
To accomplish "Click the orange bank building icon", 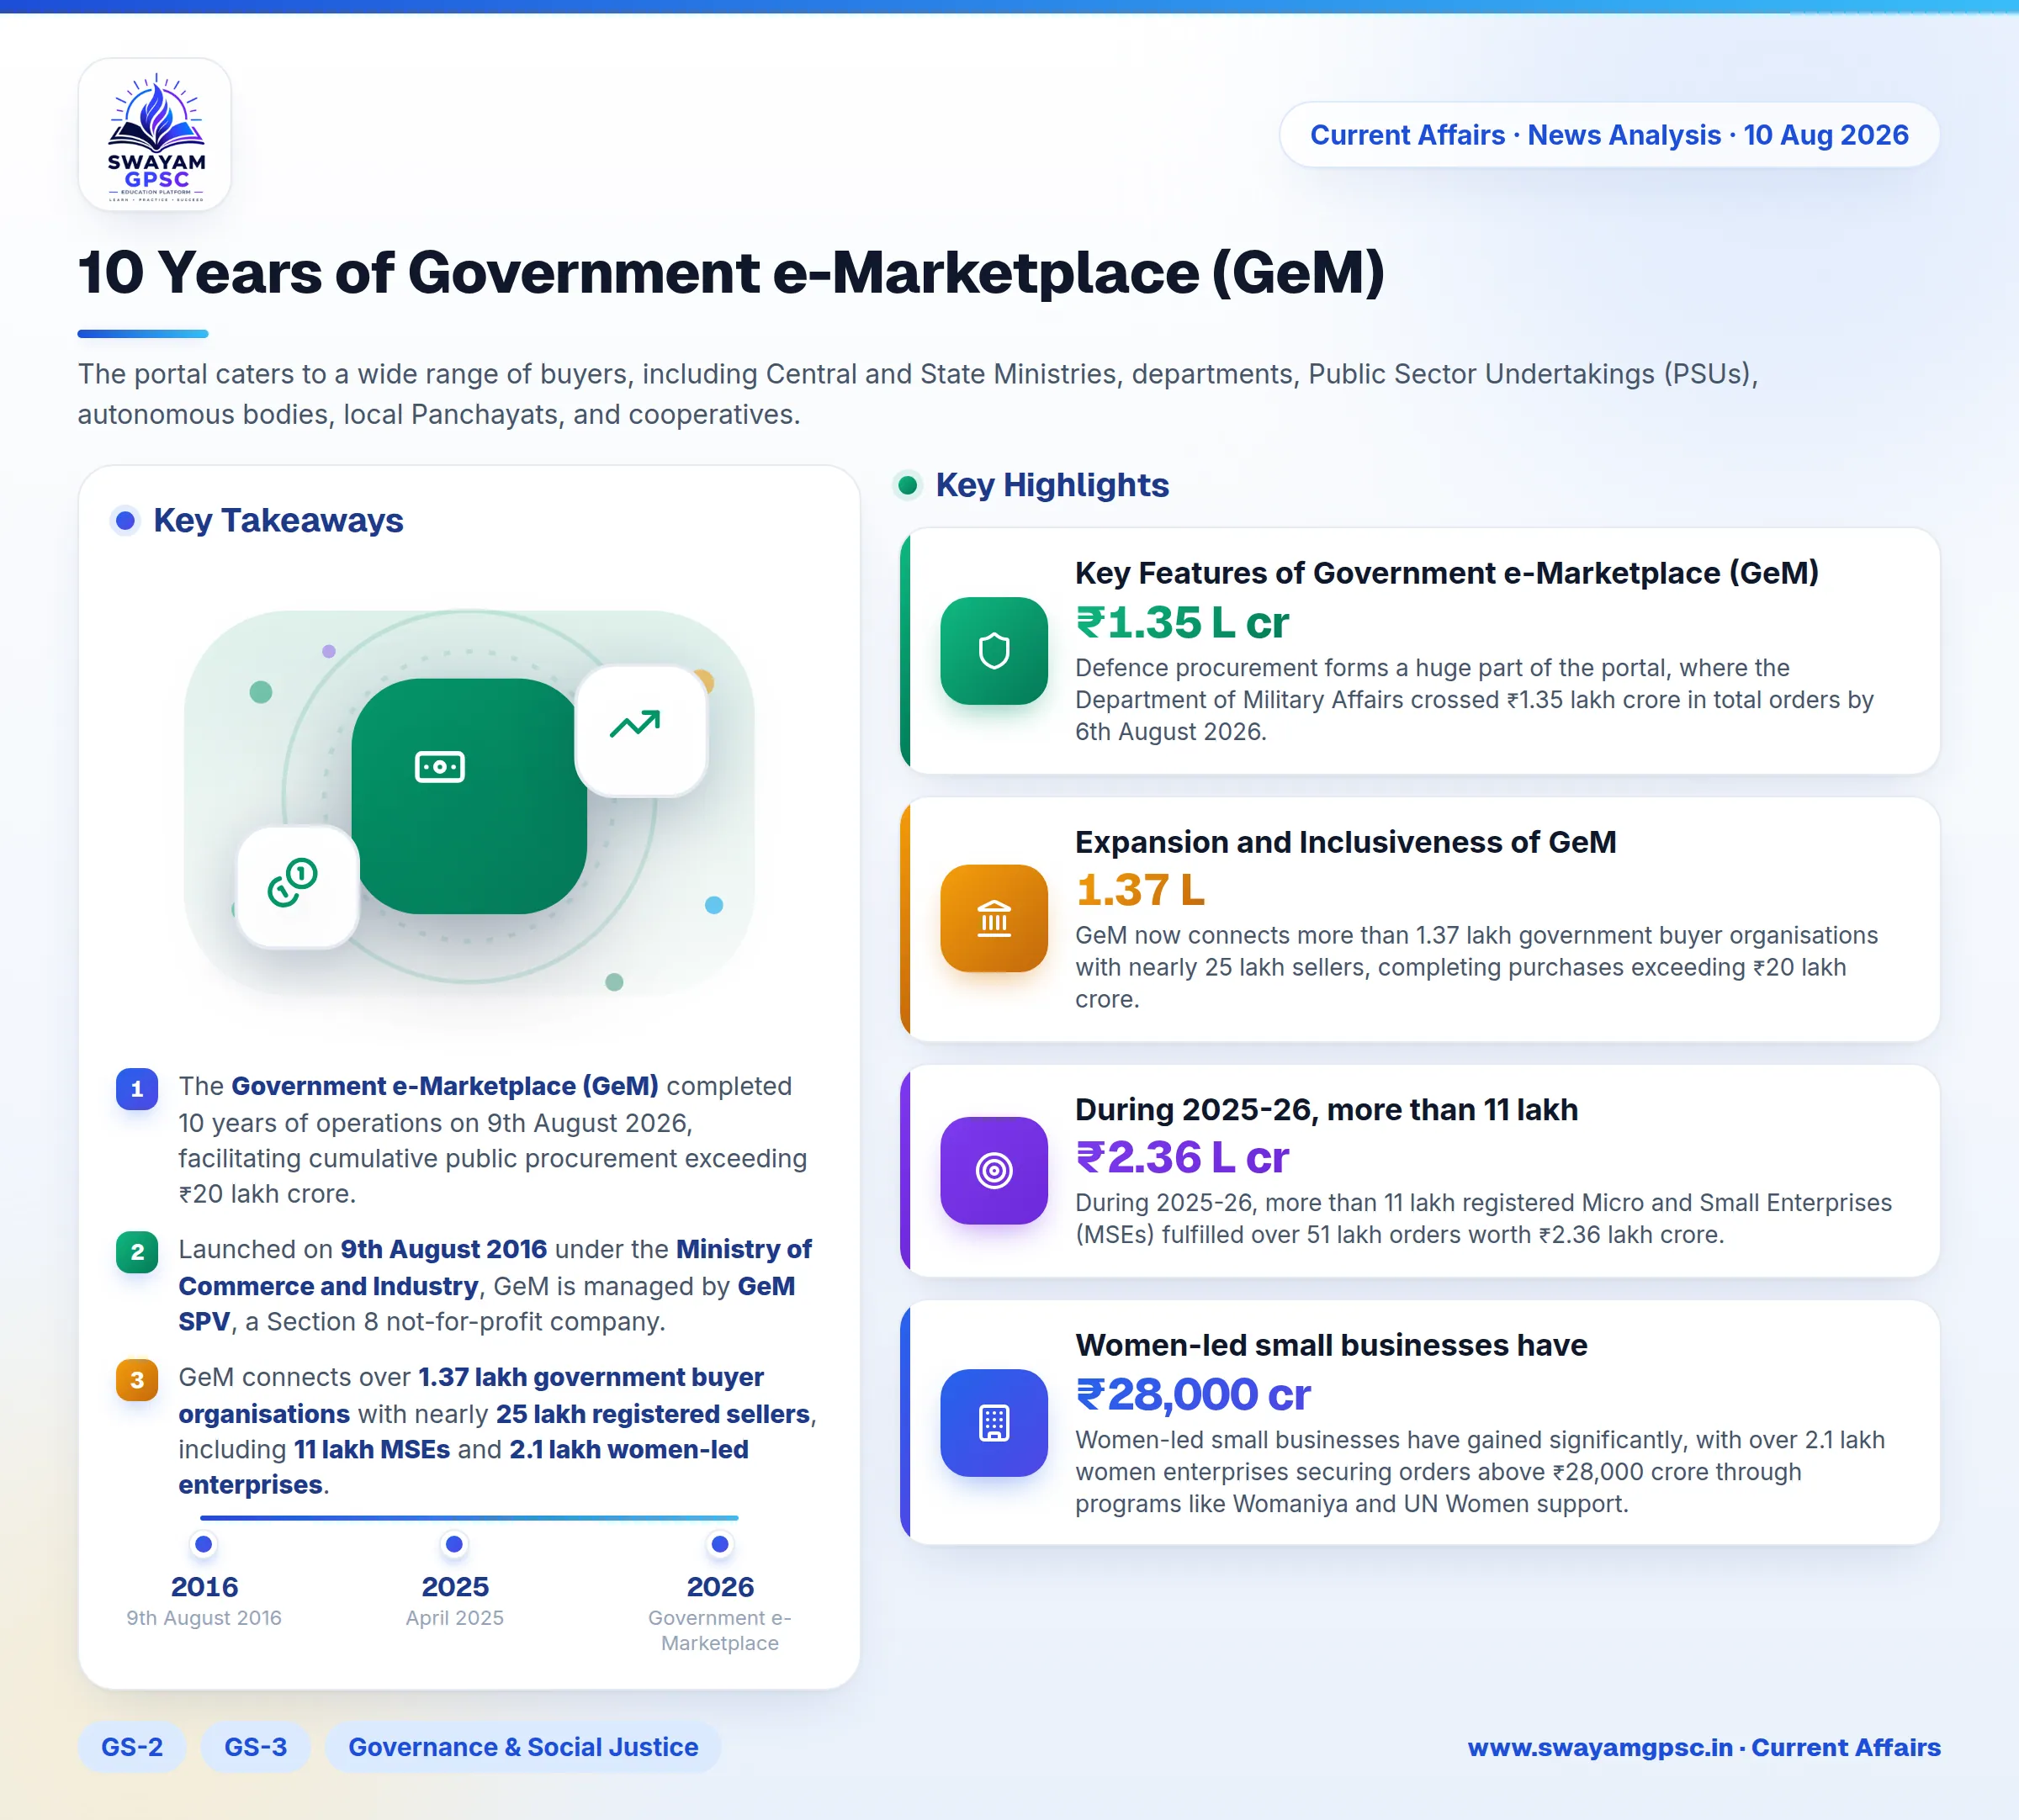I will [x=994, y=918].
